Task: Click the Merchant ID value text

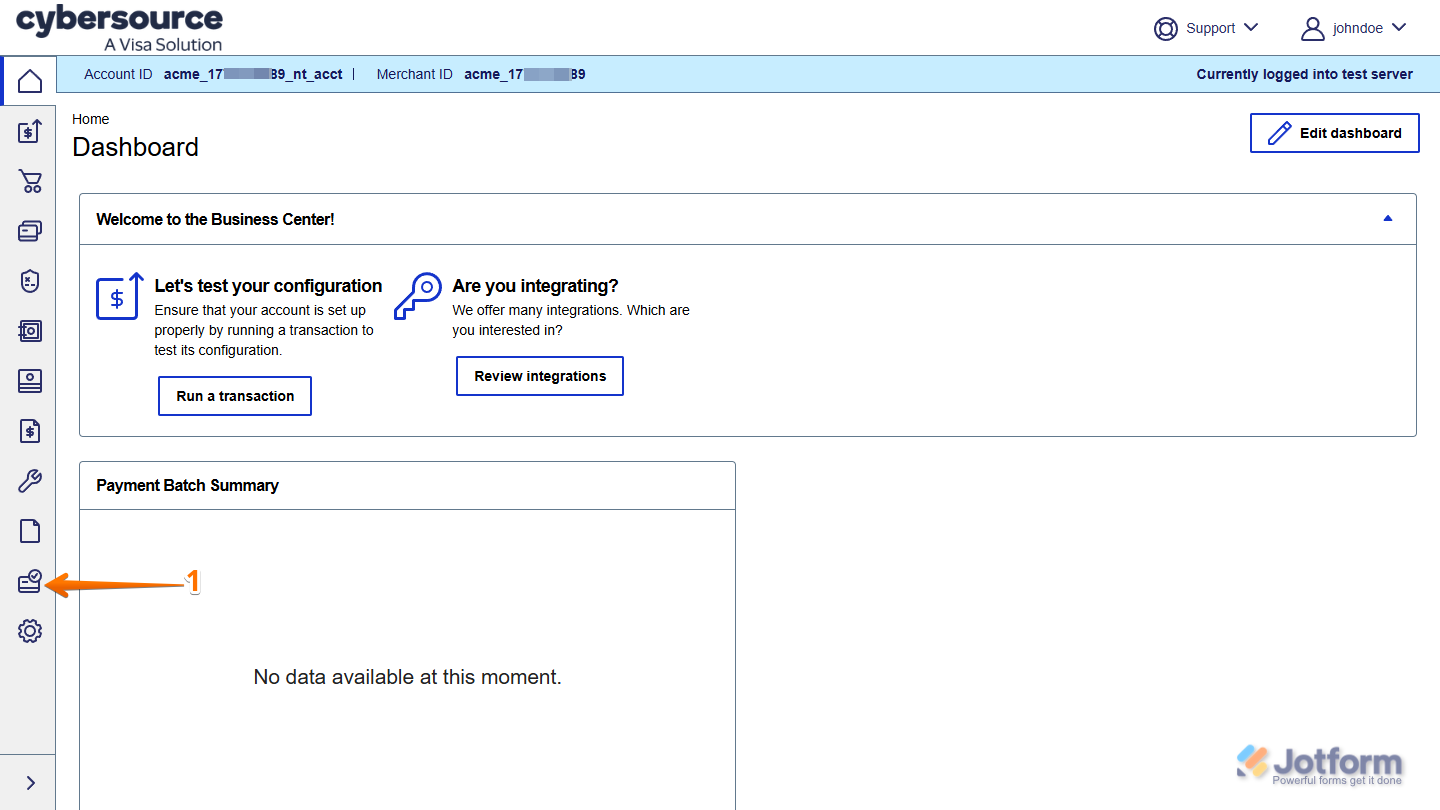Action: point(525,74)
